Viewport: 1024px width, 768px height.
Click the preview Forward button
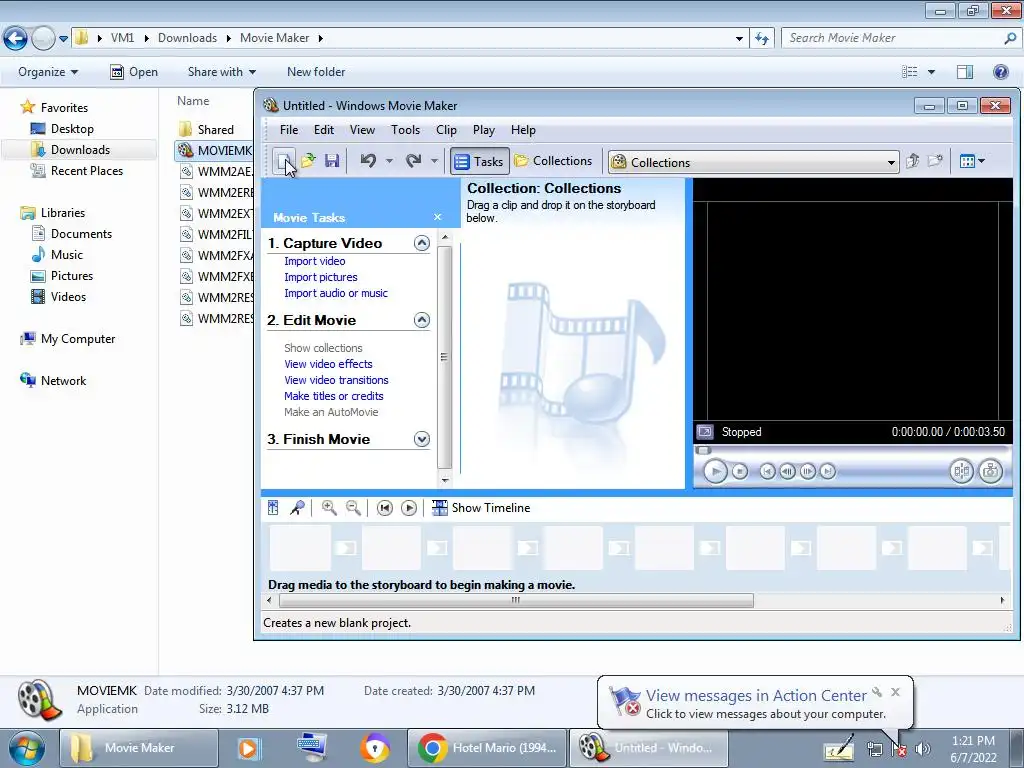tap(827, 471)
